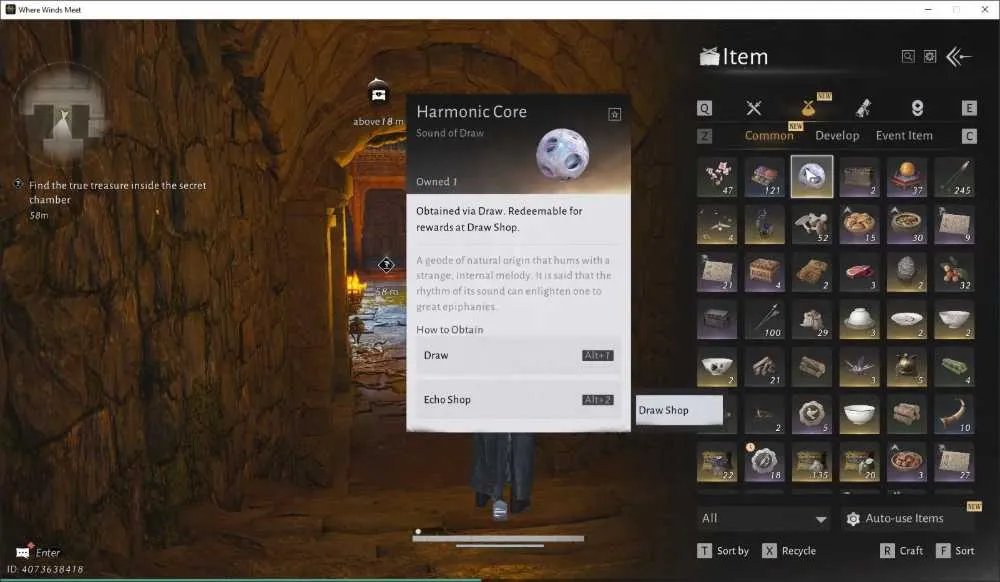Select the orange orb item with 37

tap(907, 177)
